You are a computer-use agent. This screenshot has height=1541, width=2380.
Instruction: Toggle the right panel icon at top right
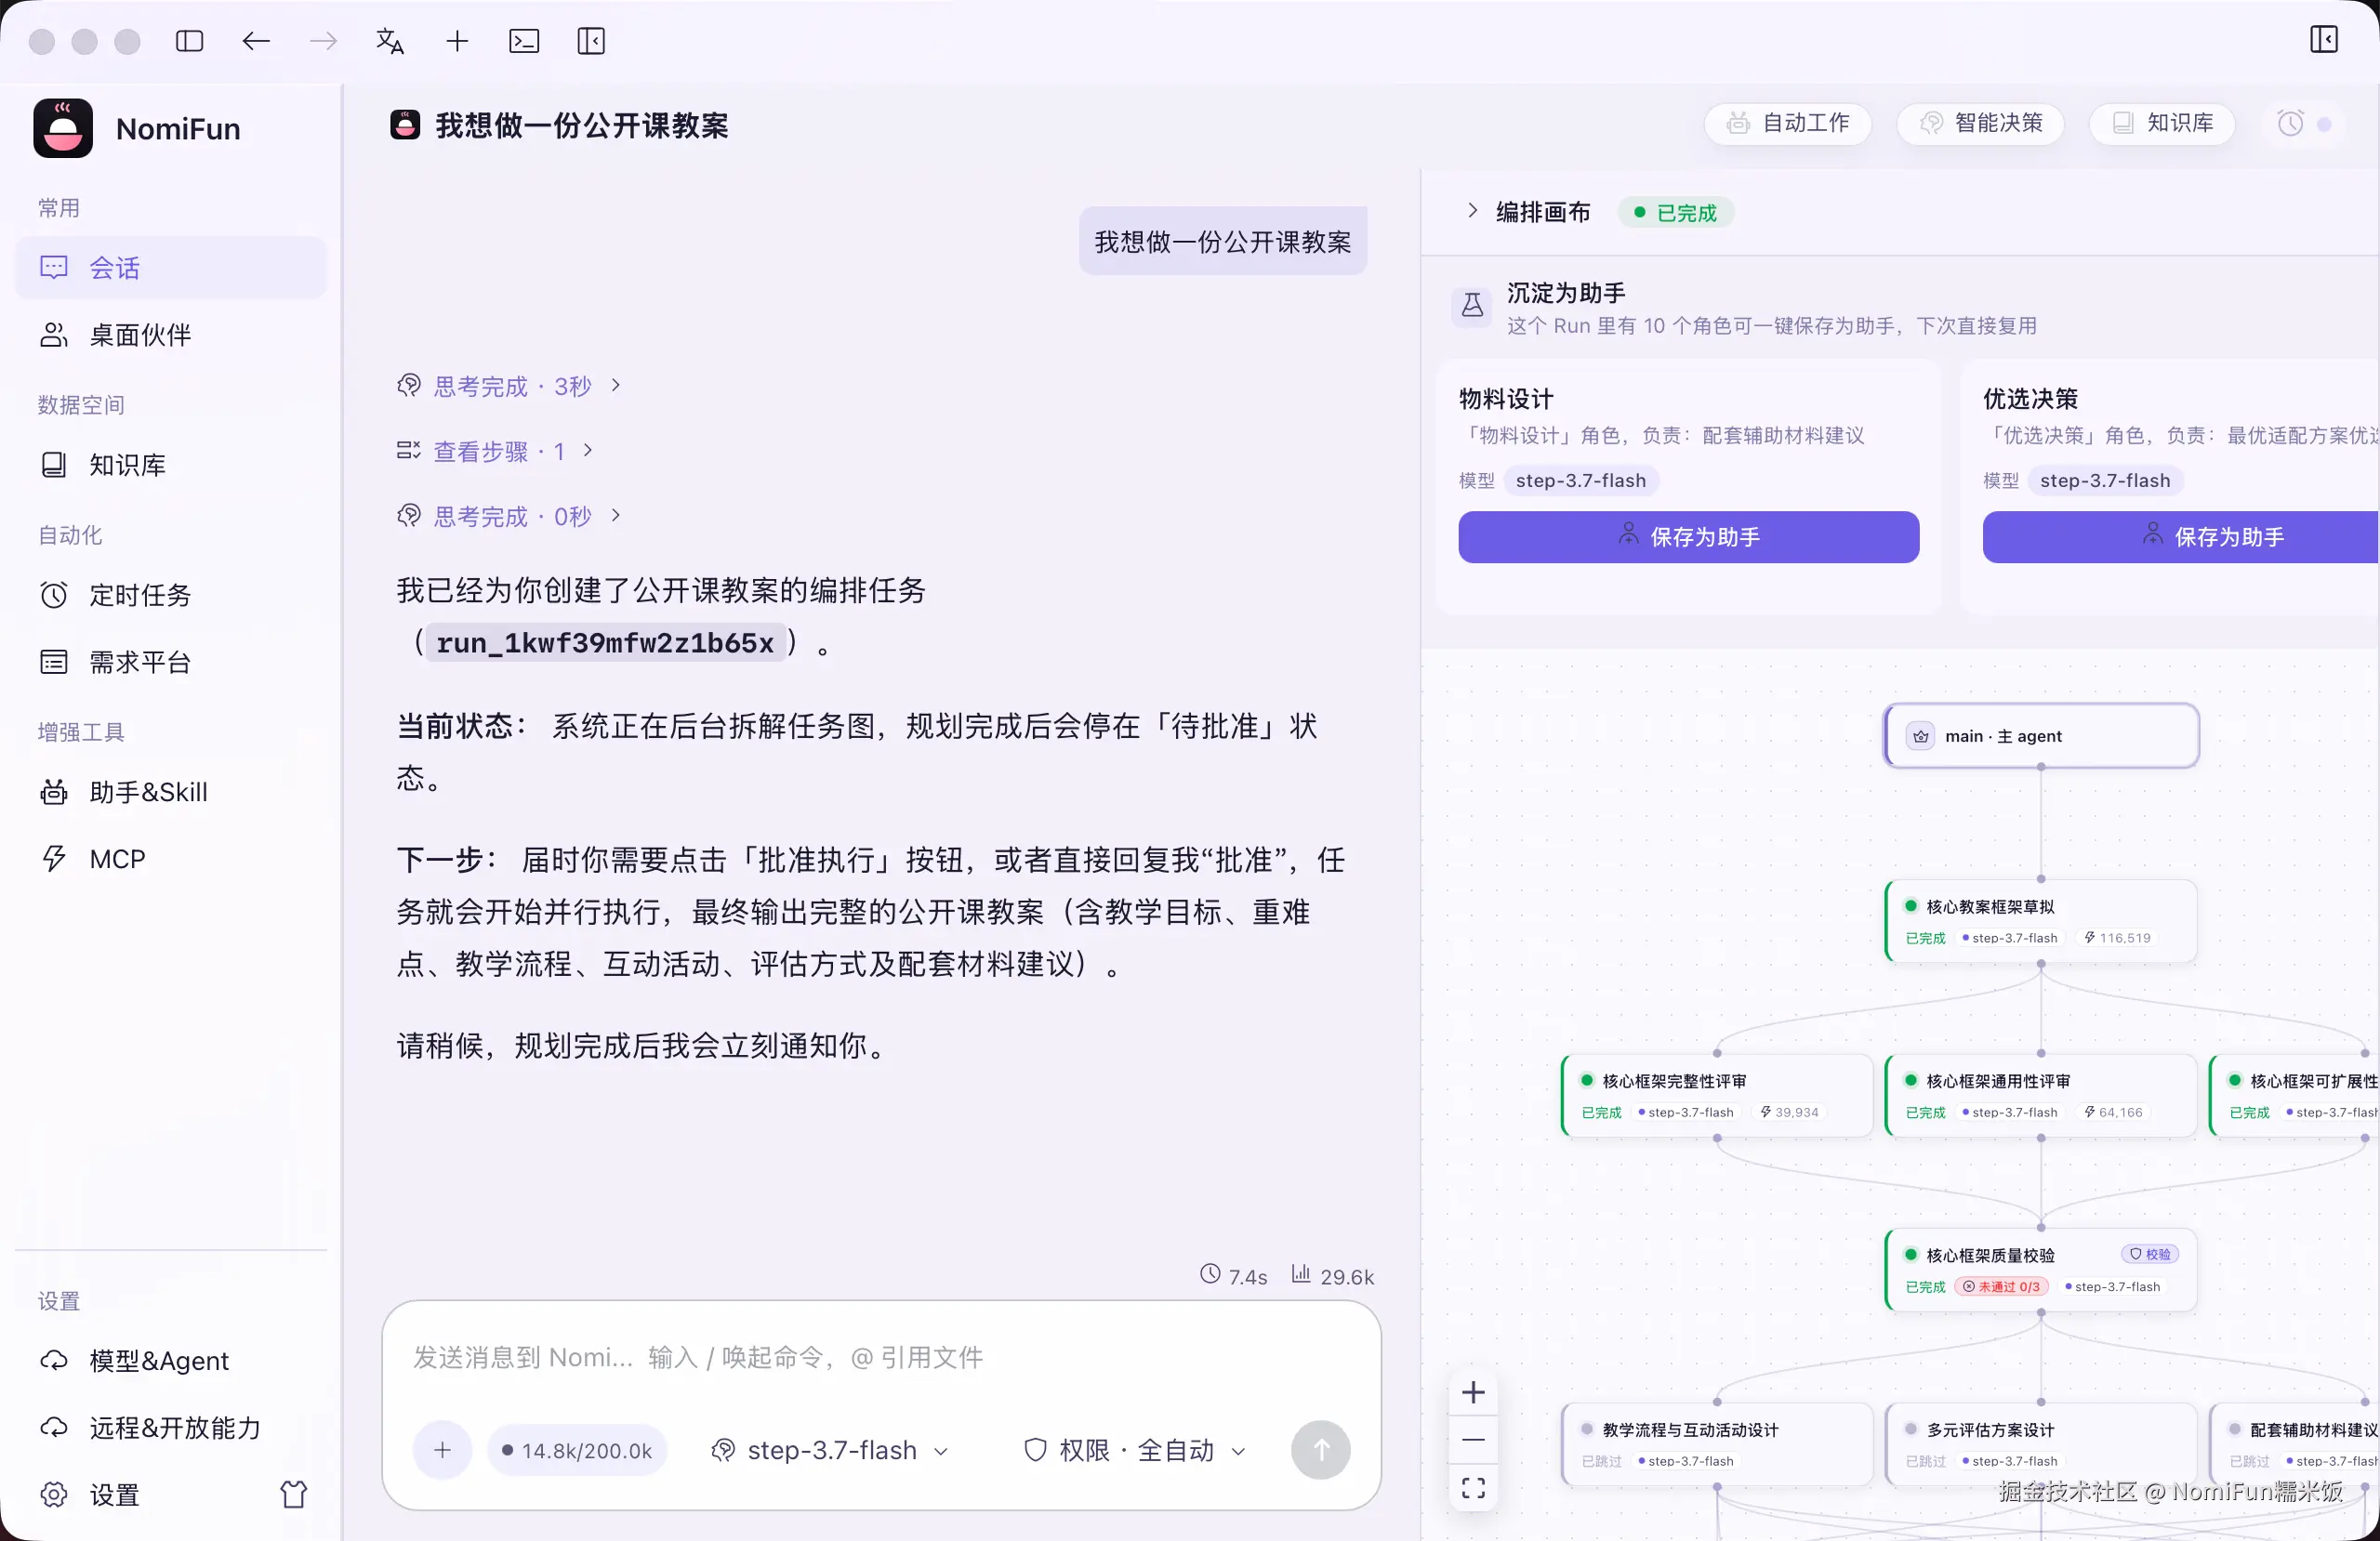2323,40
